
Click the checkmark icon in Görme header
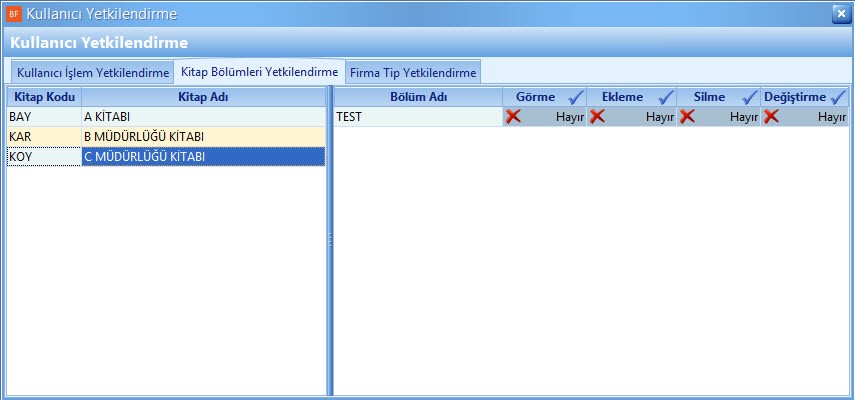click(575, 97)
